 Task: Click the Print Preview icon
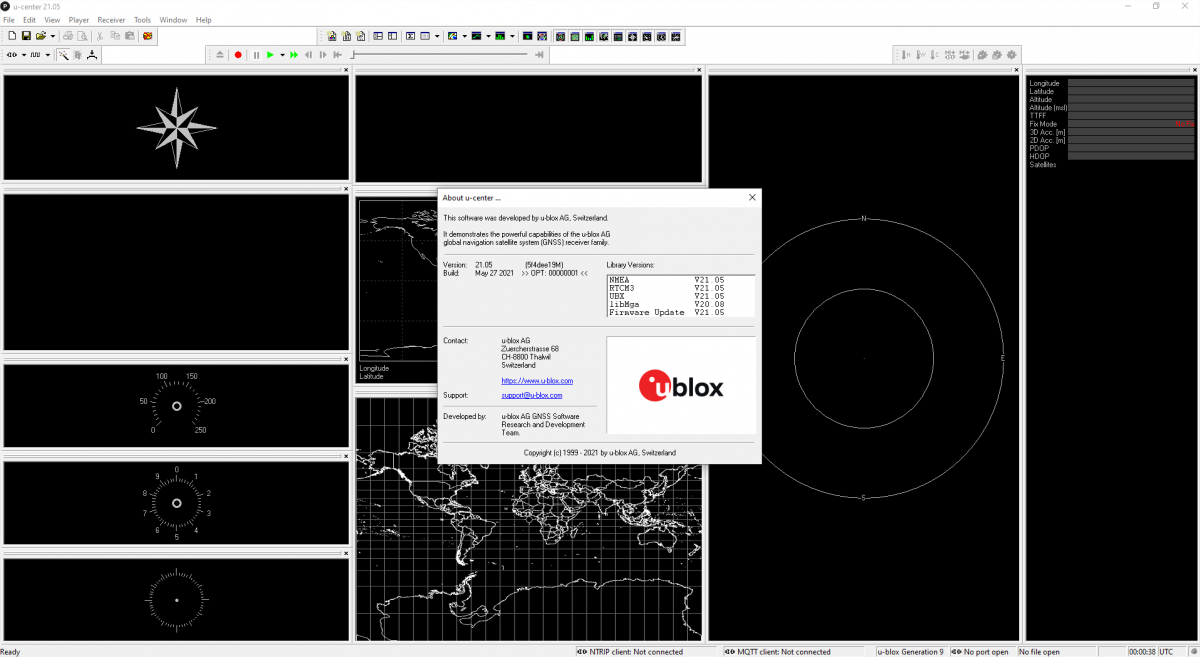pyautogui.click(x=82, y=36)
